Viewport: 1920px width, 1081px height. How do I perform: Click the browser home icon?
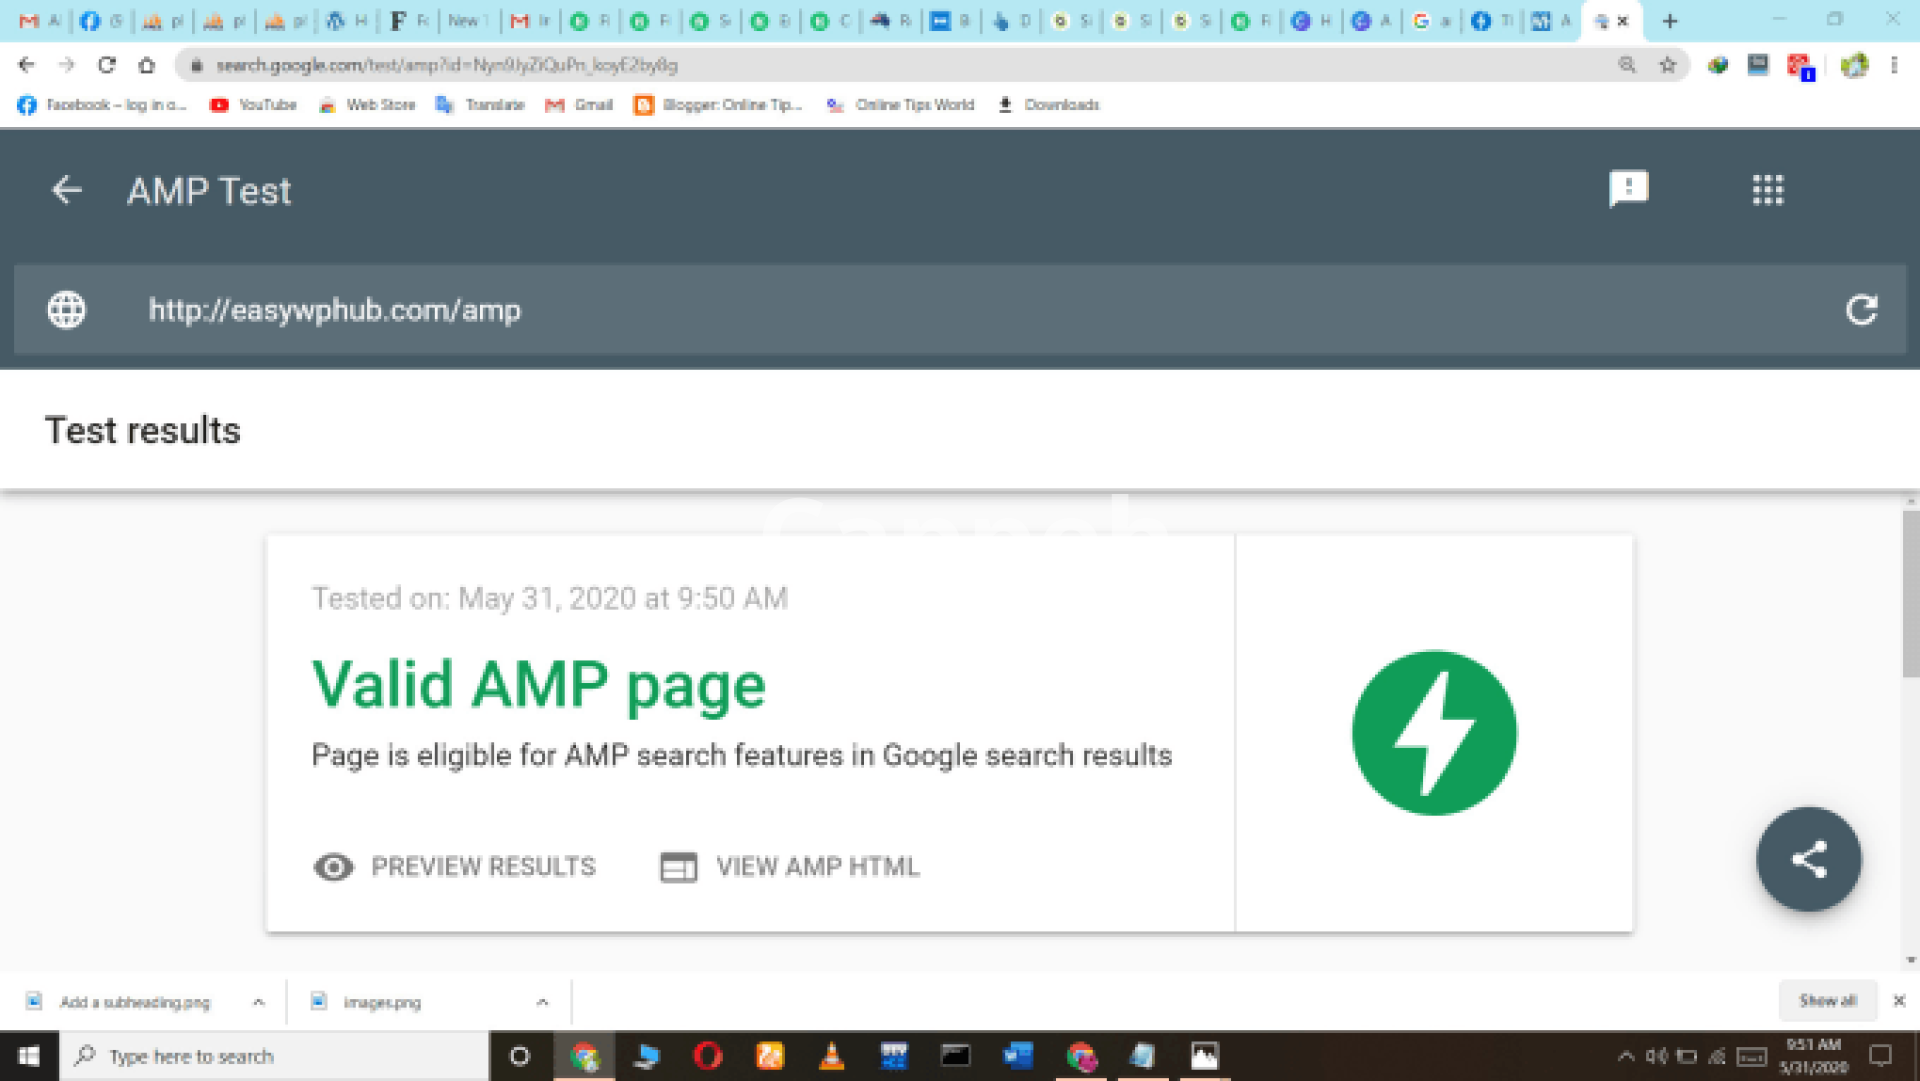(x=147, y=65)
